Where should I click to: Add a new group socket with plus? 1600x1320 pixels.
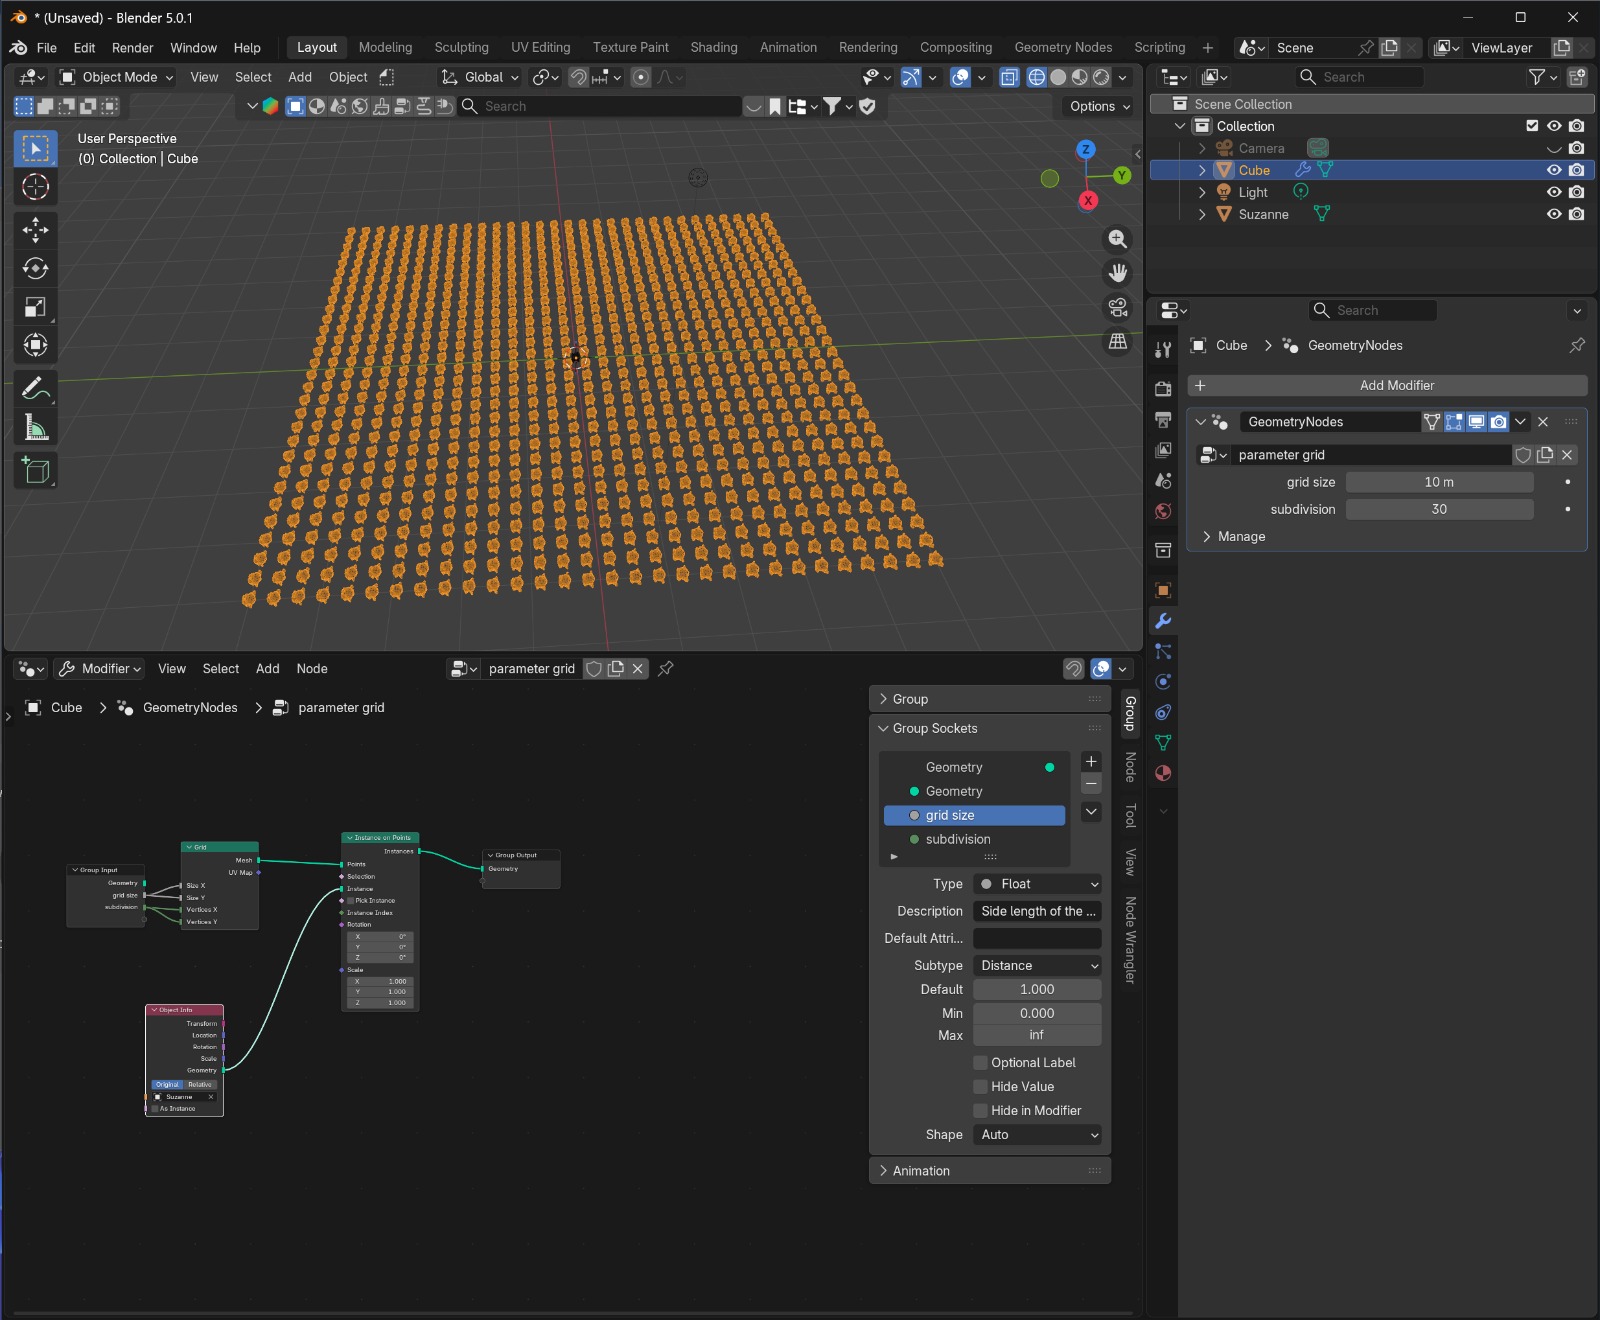click(x=1091, y=761)
